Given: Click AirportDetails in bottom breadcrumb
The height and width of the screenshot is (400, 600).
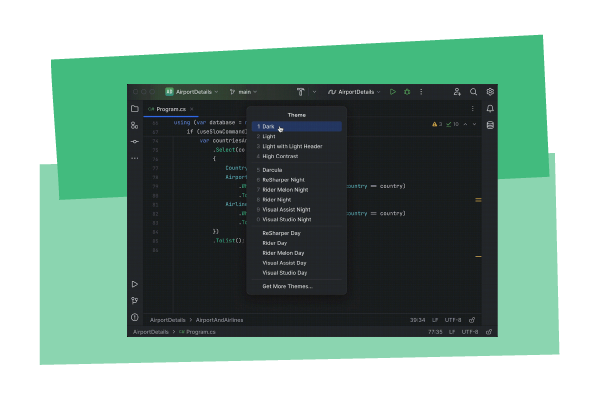Looking at the screenshot, I should (x=151, y=332).
